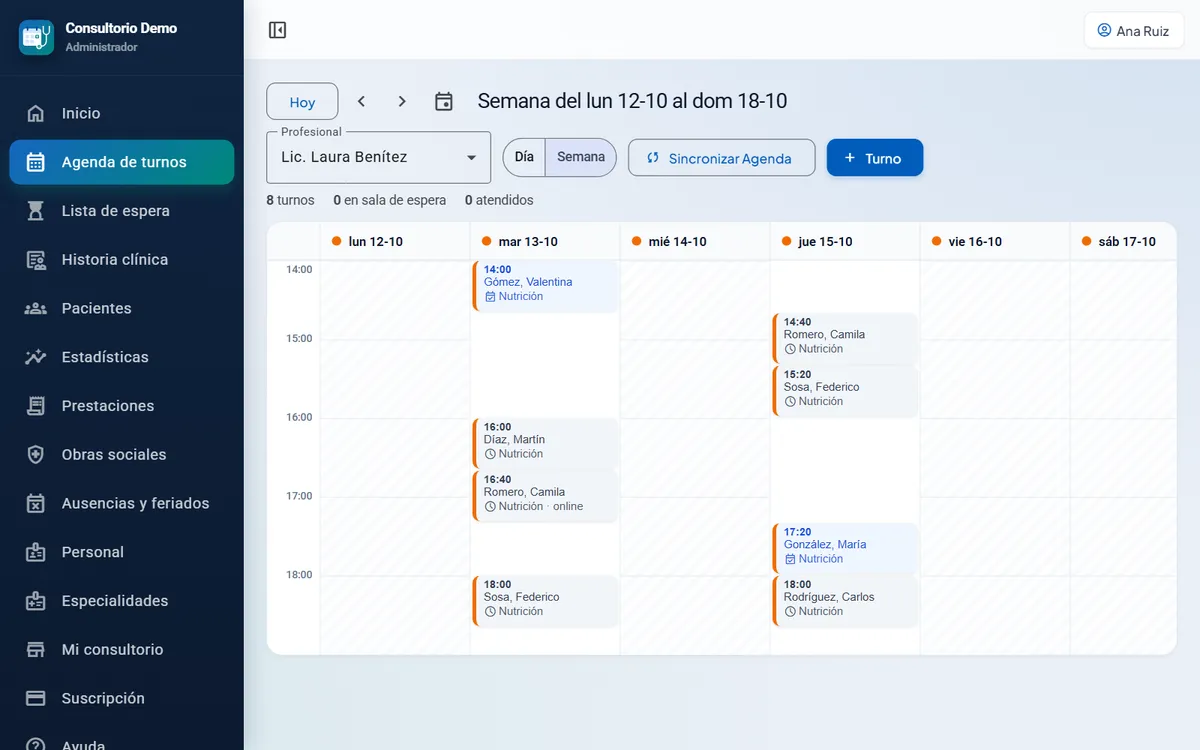The width and height of the screenshot is (1200, 750).
Task: Click the Hoy button
Action: [x=302, y=102]
